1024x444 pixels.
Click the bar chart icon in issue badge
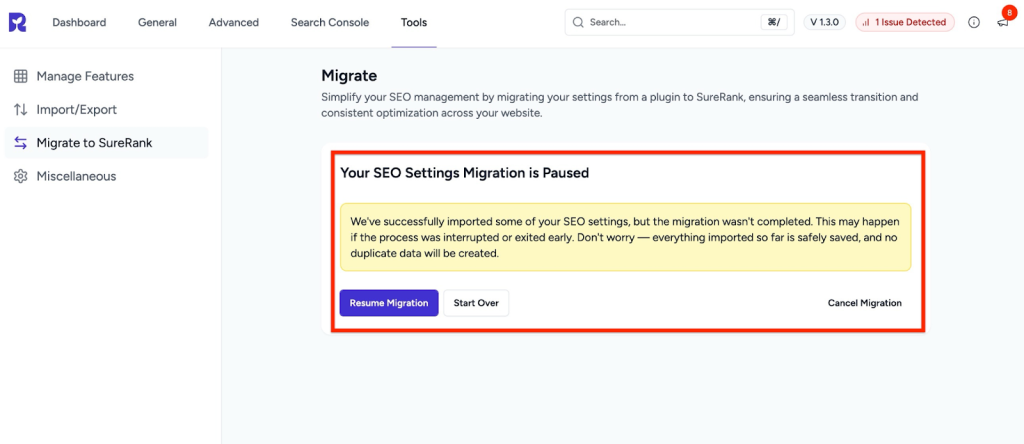coord(867,22)
